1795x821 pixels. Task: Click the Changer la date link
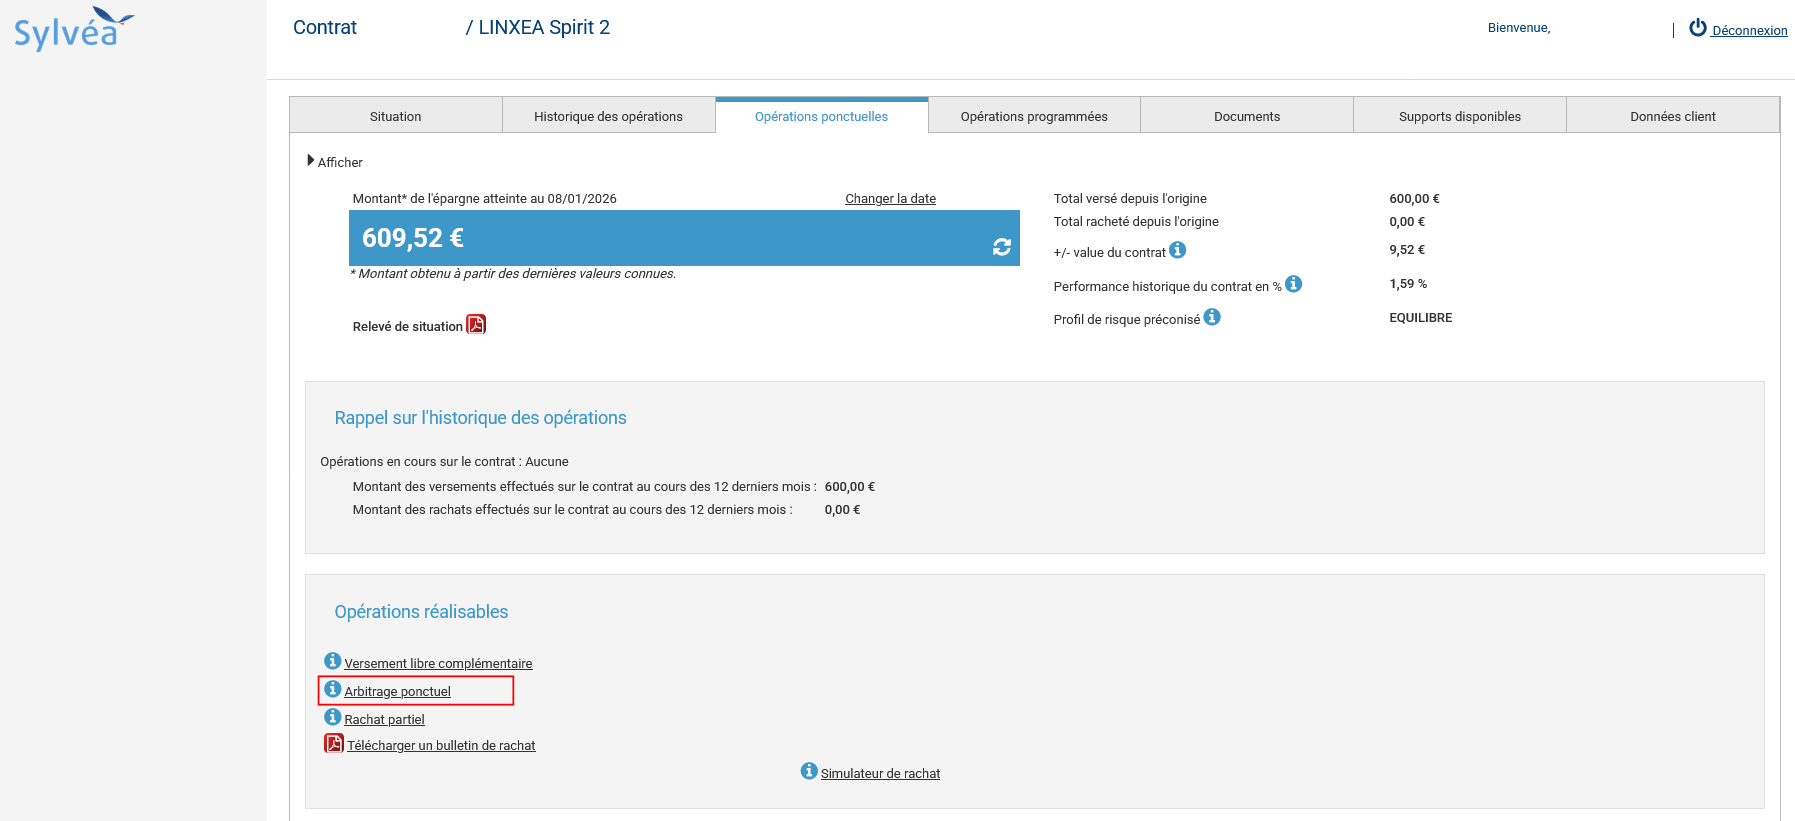point(890,199)
